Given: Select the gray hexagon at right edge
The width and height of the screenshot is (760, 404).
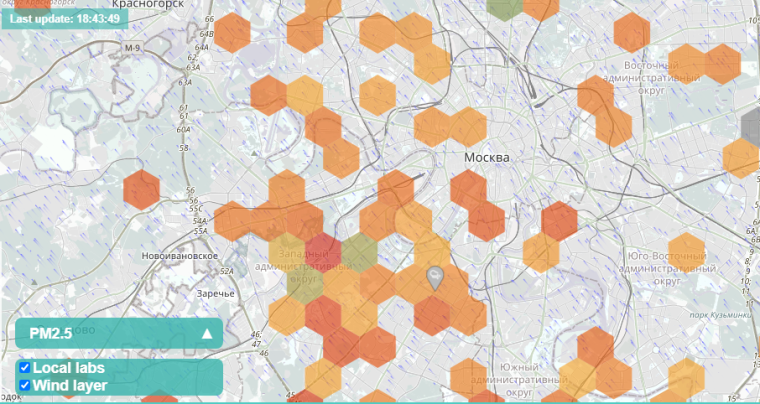Looking at the screenshot, I should click(752, 125).
